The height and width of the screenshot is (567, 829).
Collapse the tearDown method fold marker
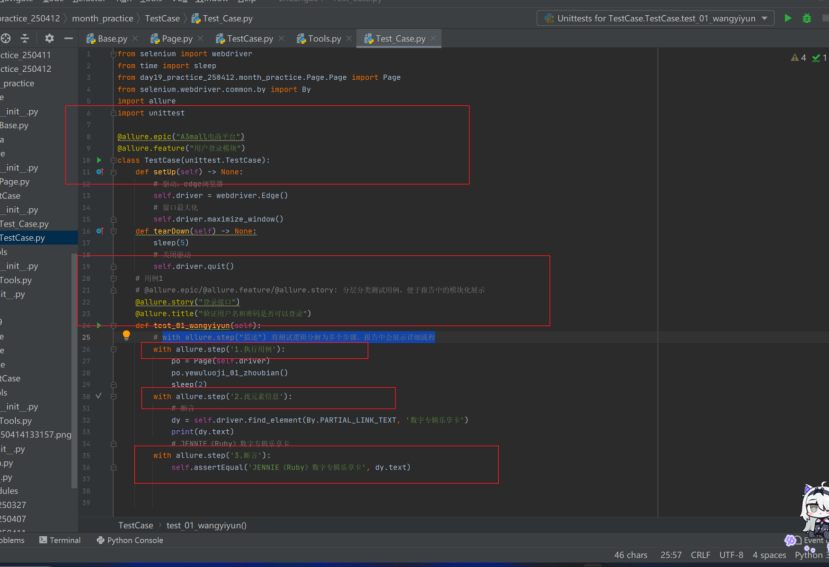click(x=113, y=231)
